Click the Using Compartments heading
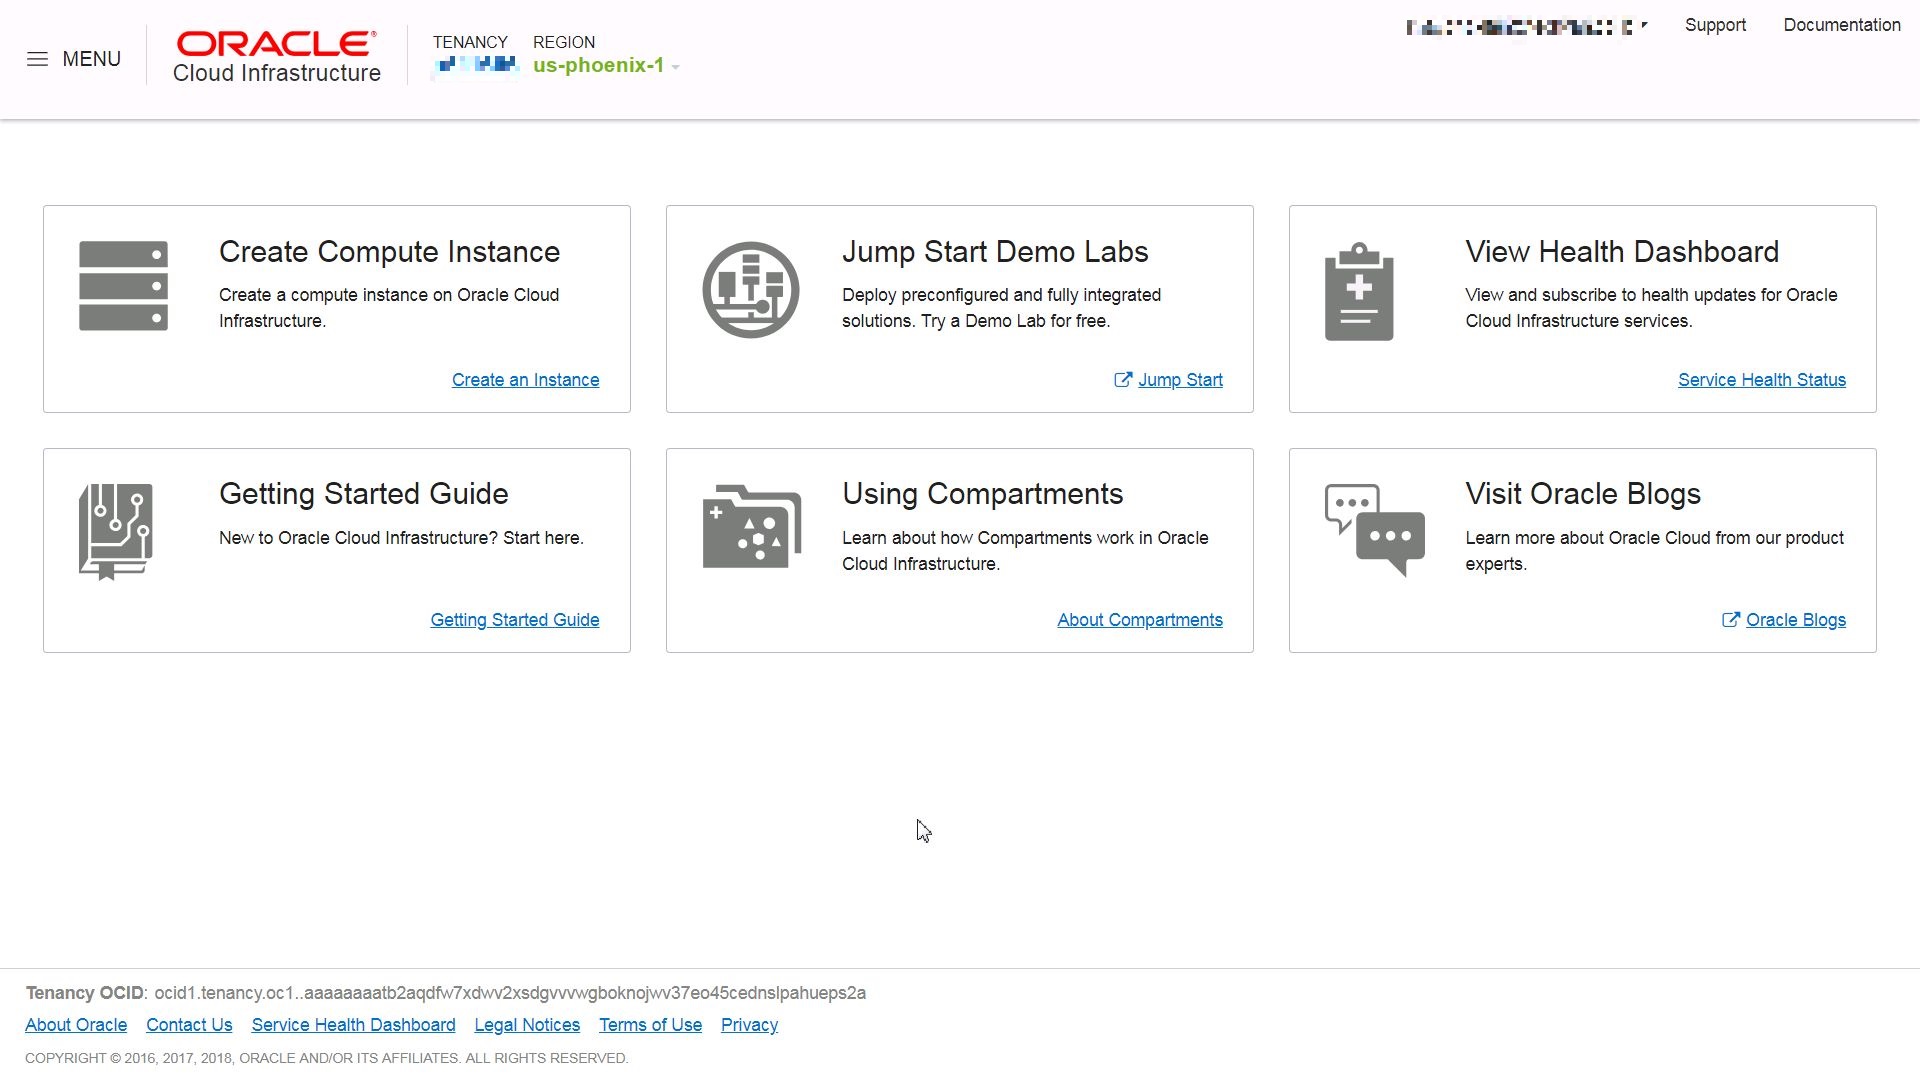This screenshot has height=1080, width=1920. [982, 494]
